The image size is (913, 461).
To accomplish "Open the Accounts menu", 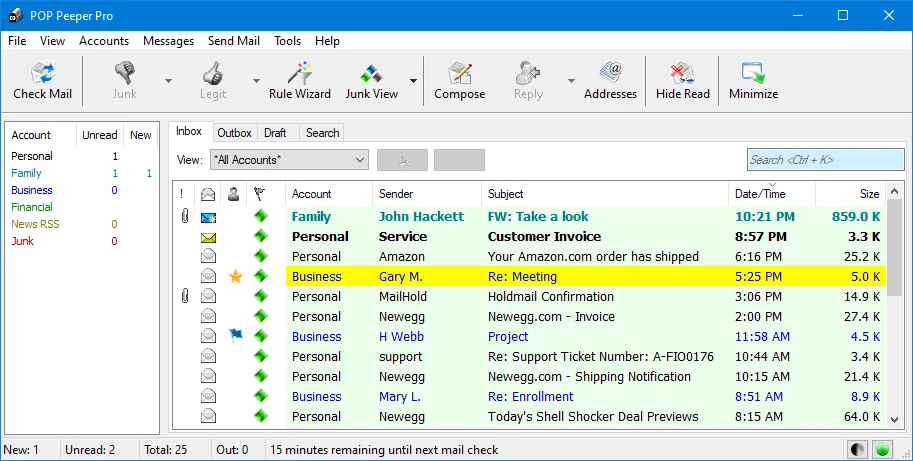I will click(x=104, y=41).
